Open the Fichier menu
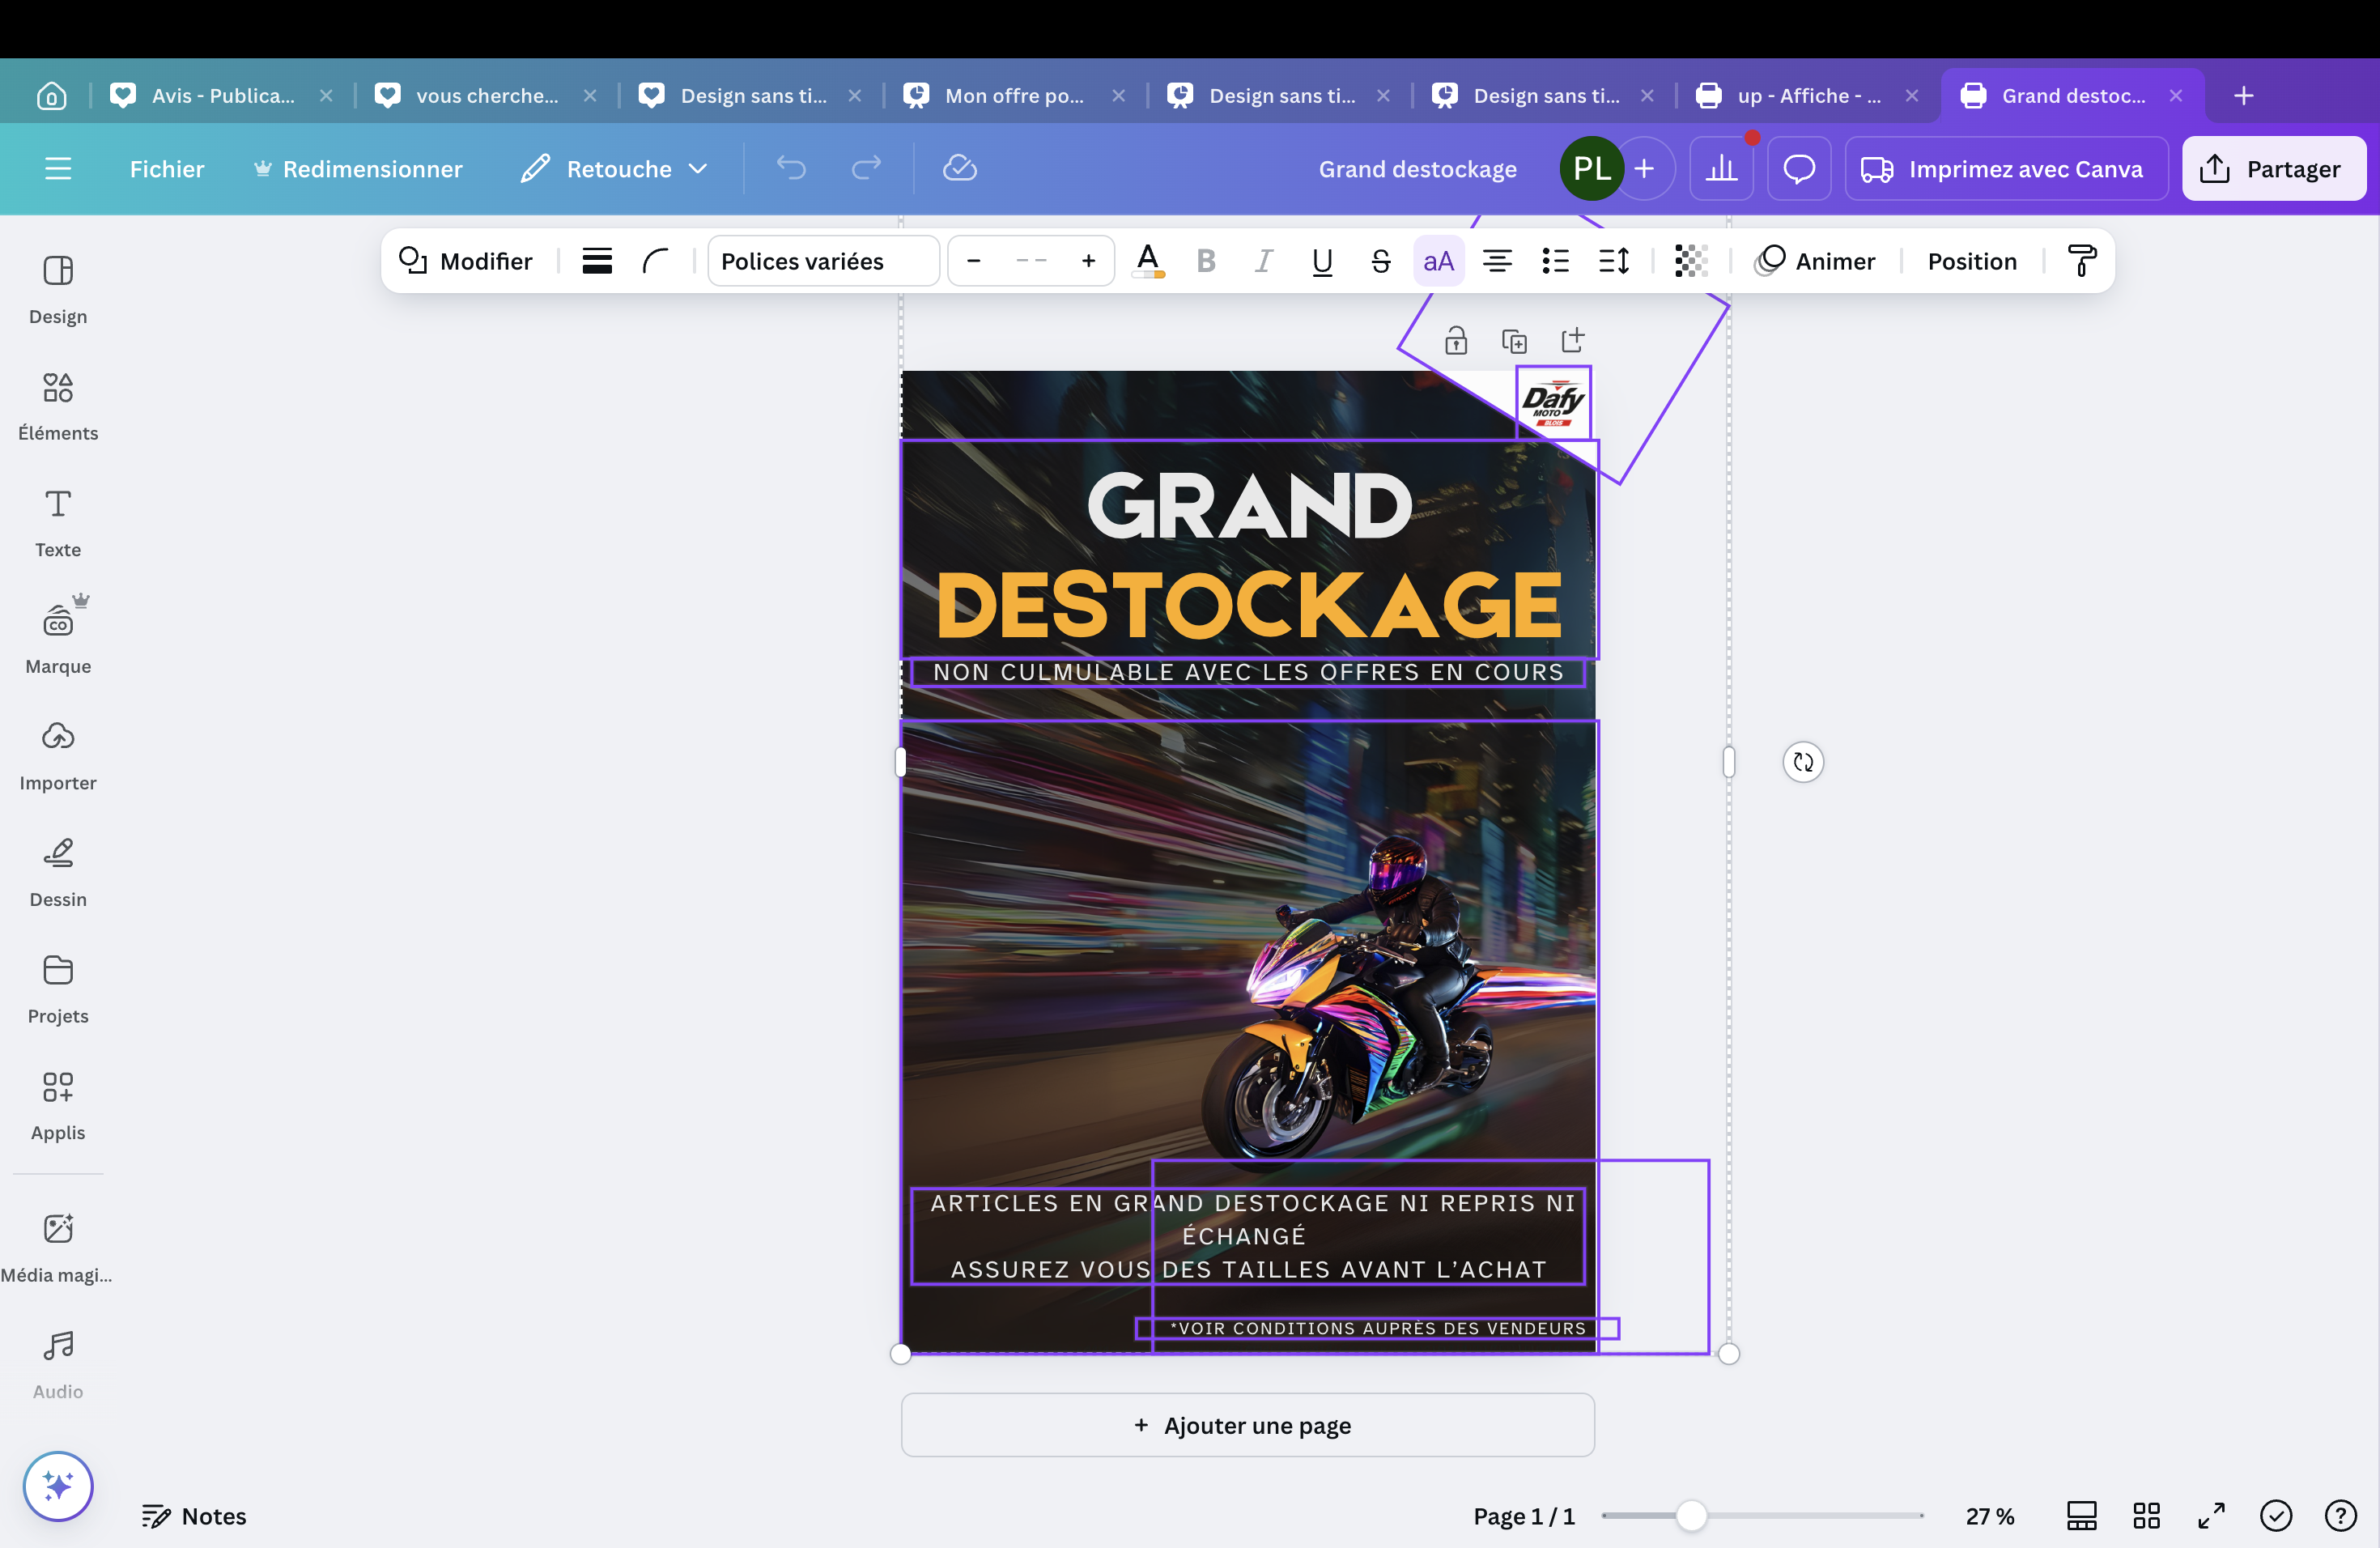Screen dimensions: 2380x1548 [x=166, y=168]
